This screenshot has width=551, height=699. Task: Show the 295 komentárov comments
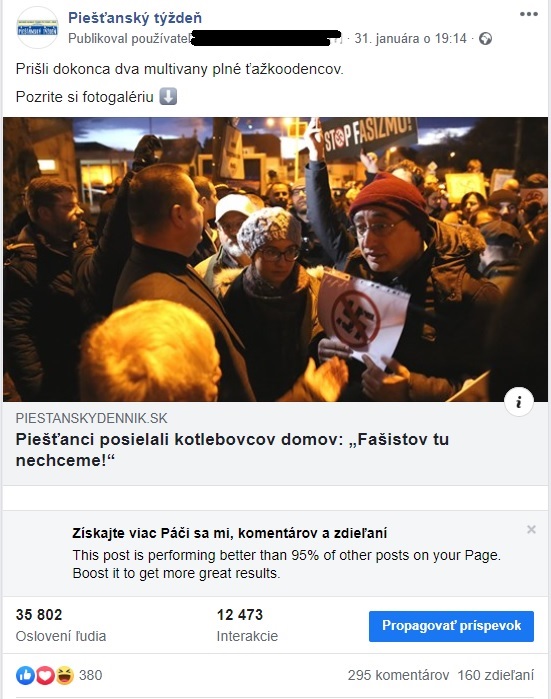(398, 675)
